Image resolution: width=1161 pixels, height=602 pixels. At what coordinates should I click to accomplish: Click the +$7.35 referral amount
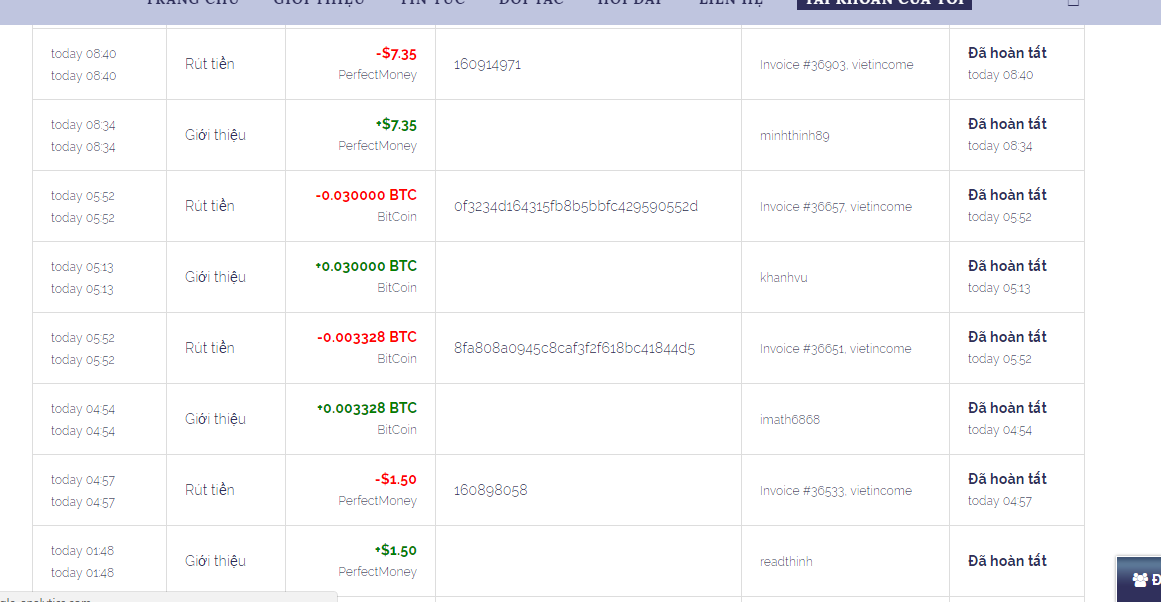pos(396,124)
